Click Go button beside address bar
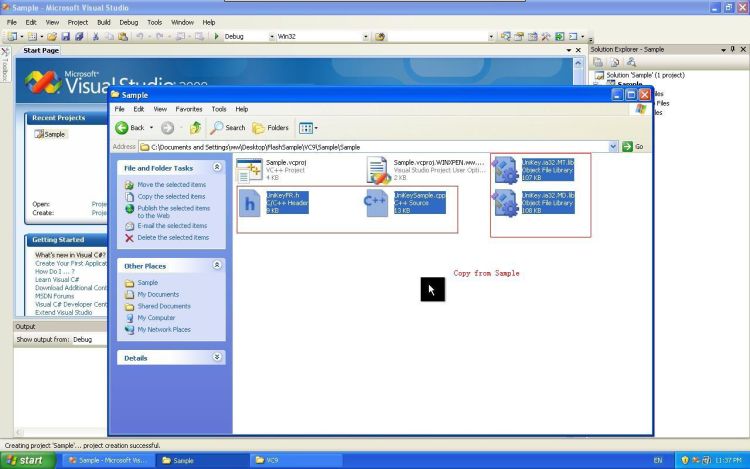Screen dimensions: 750x469 633,147
